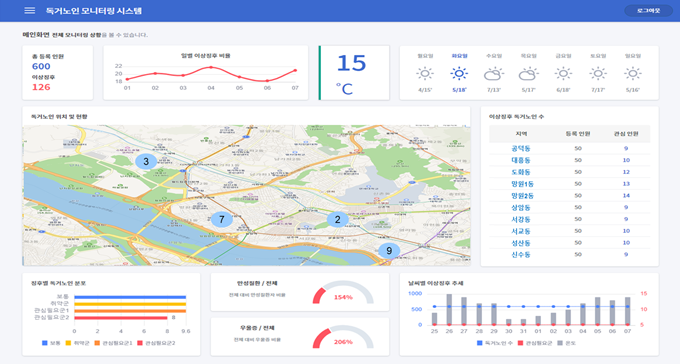Click the 로그아웃 logout button

click(648, 10)
